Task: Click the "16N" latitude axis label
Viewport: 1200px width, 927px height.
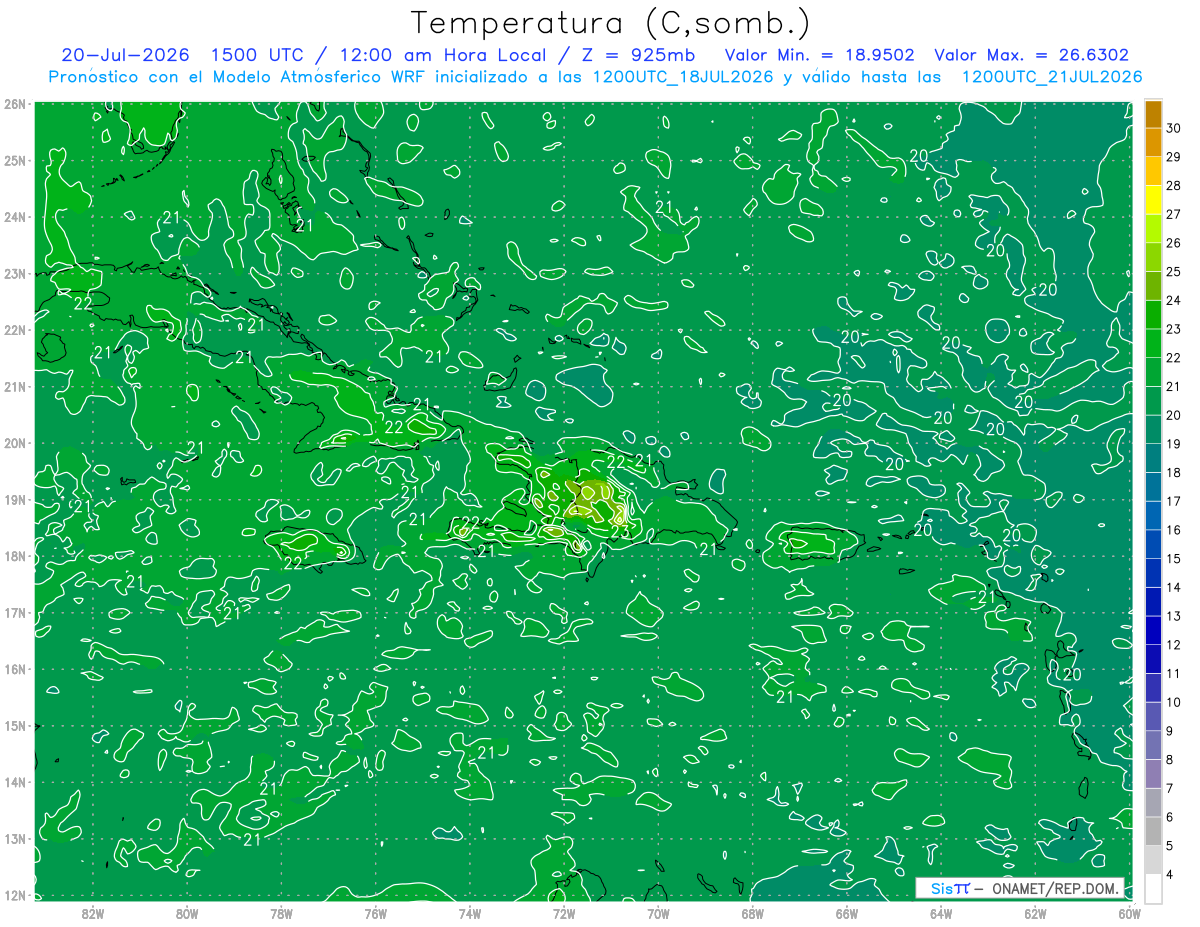Action: tap(14, 669)
